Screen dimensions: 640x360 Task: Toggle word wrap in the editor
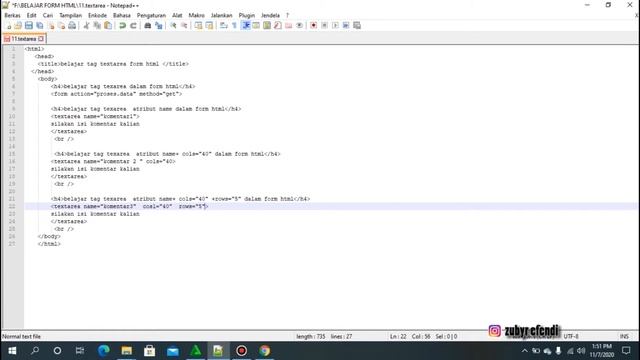point(224,26)
